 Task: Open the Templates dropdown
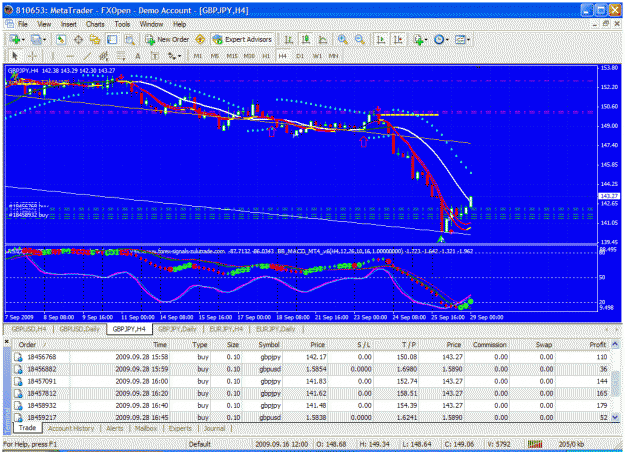coord(462,39)
